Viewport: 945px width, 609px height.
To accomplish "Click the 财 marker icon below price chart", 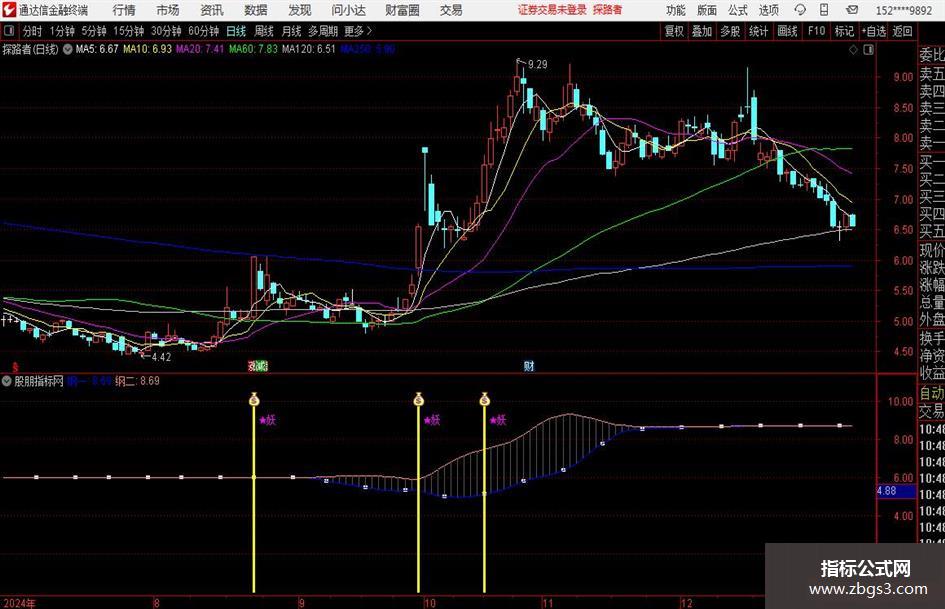I will click(529, 365).
